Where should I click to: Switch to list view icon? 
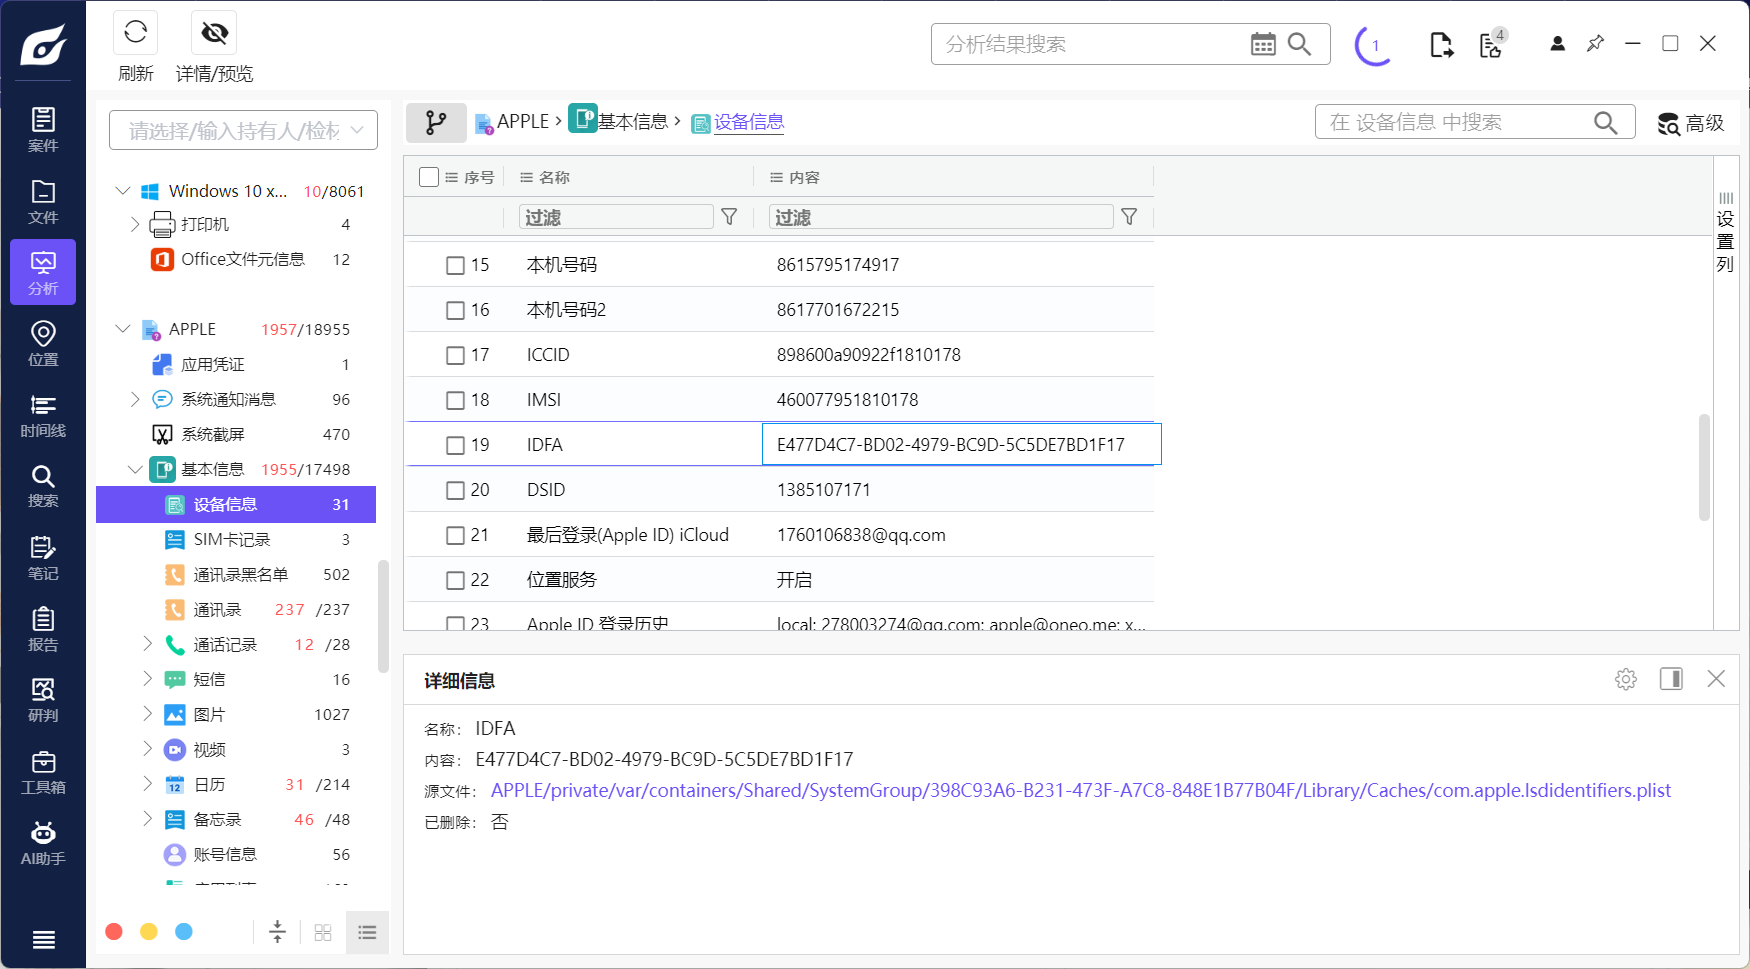(x=367, y=932)
